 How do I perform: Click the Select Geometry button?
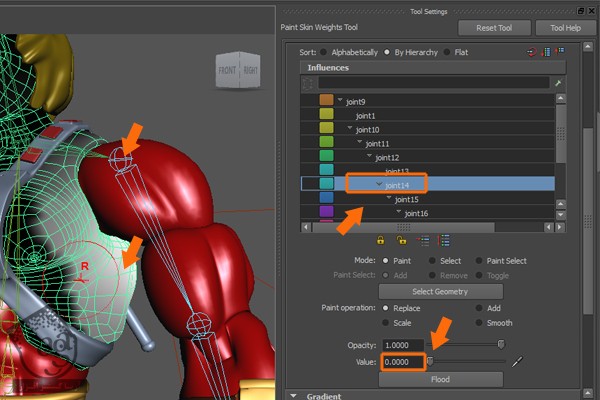[x=440, y=292]
